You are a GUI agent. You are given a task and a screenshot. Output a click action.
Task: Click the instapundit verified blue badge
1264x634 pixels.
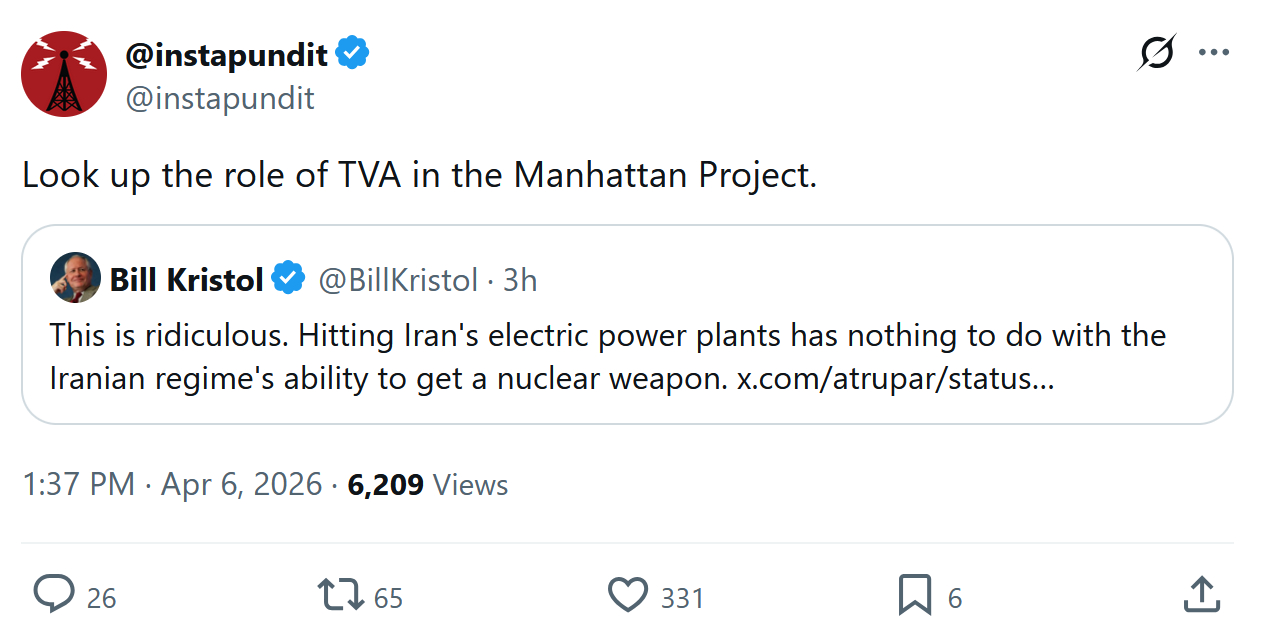[352, 54]
